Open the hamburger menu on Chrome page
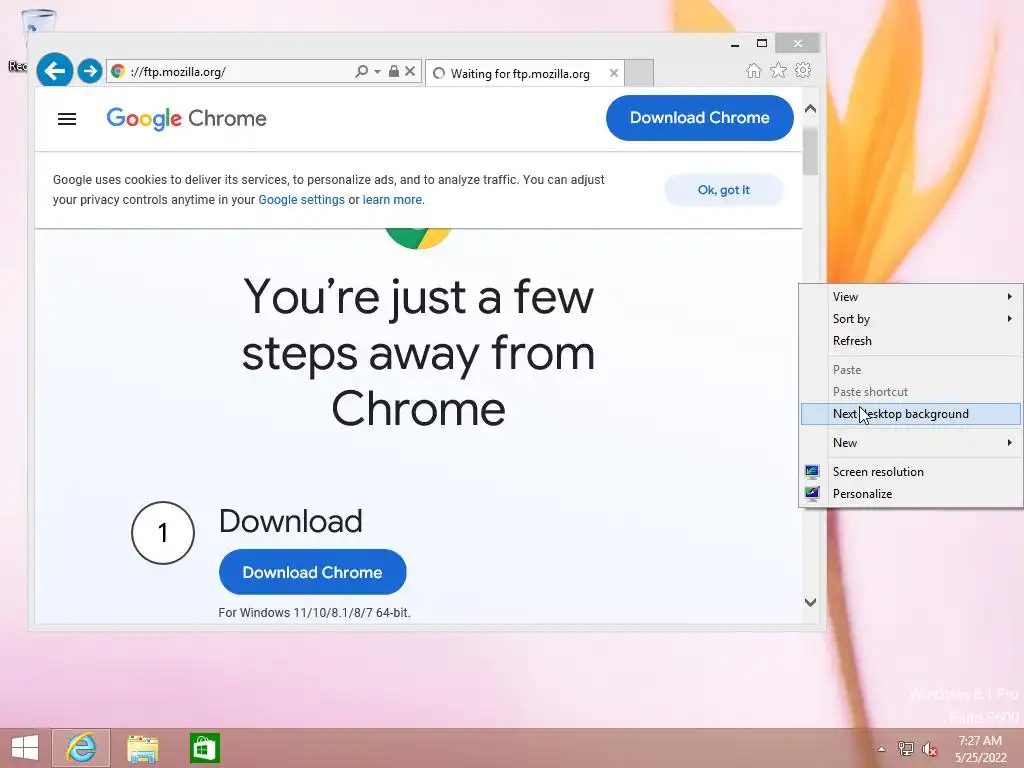Screen dimensions: 1024x768 tap(67, 119)
